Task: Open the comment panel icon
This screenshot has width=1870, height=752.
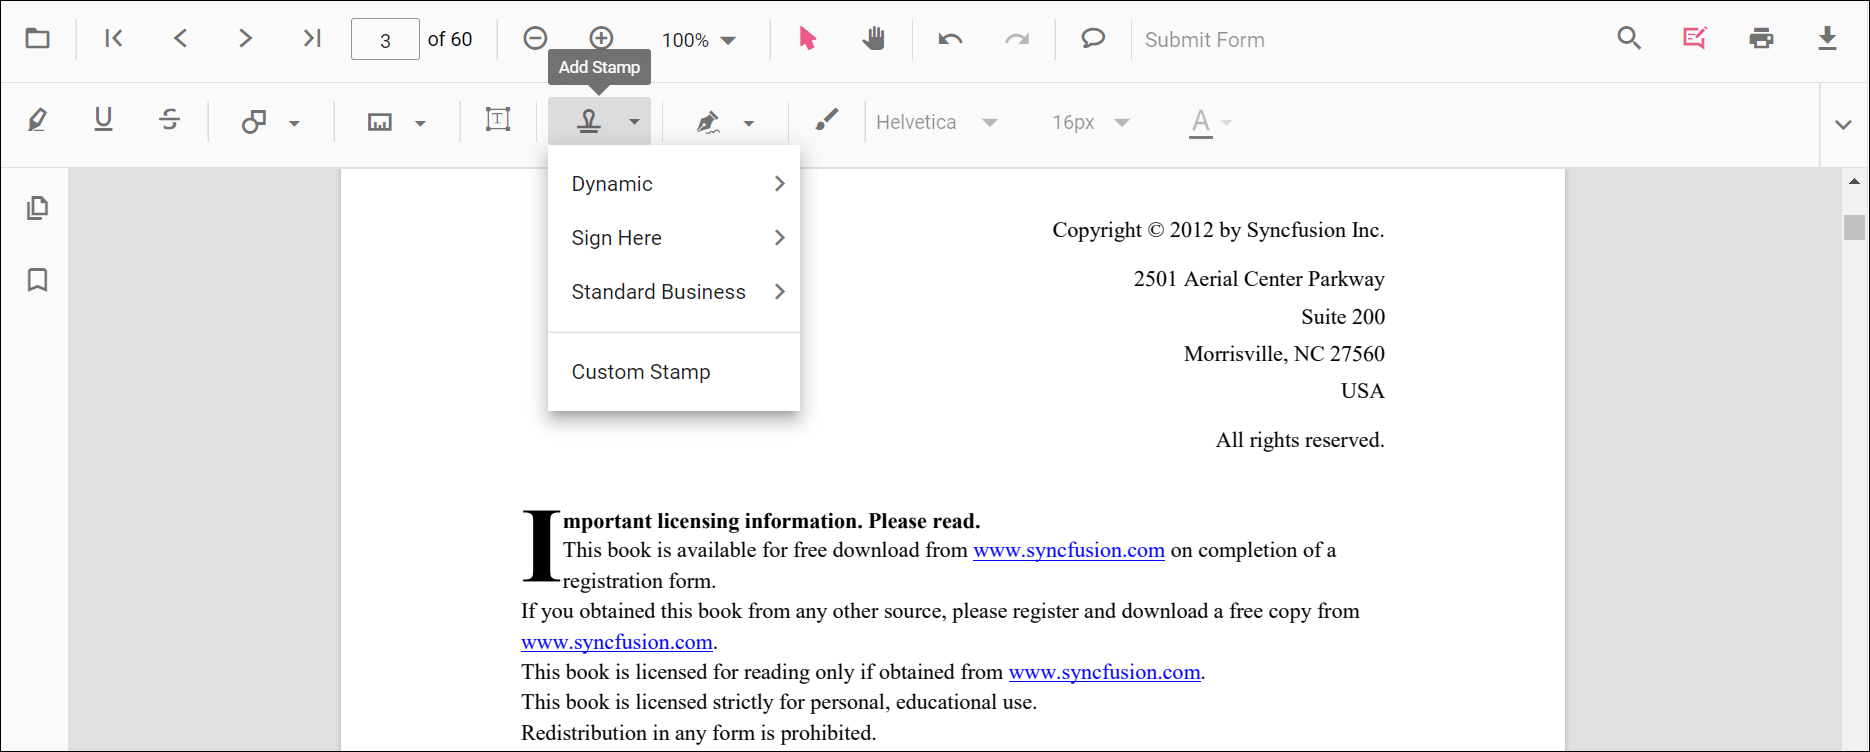Action: click(1093, 39)
